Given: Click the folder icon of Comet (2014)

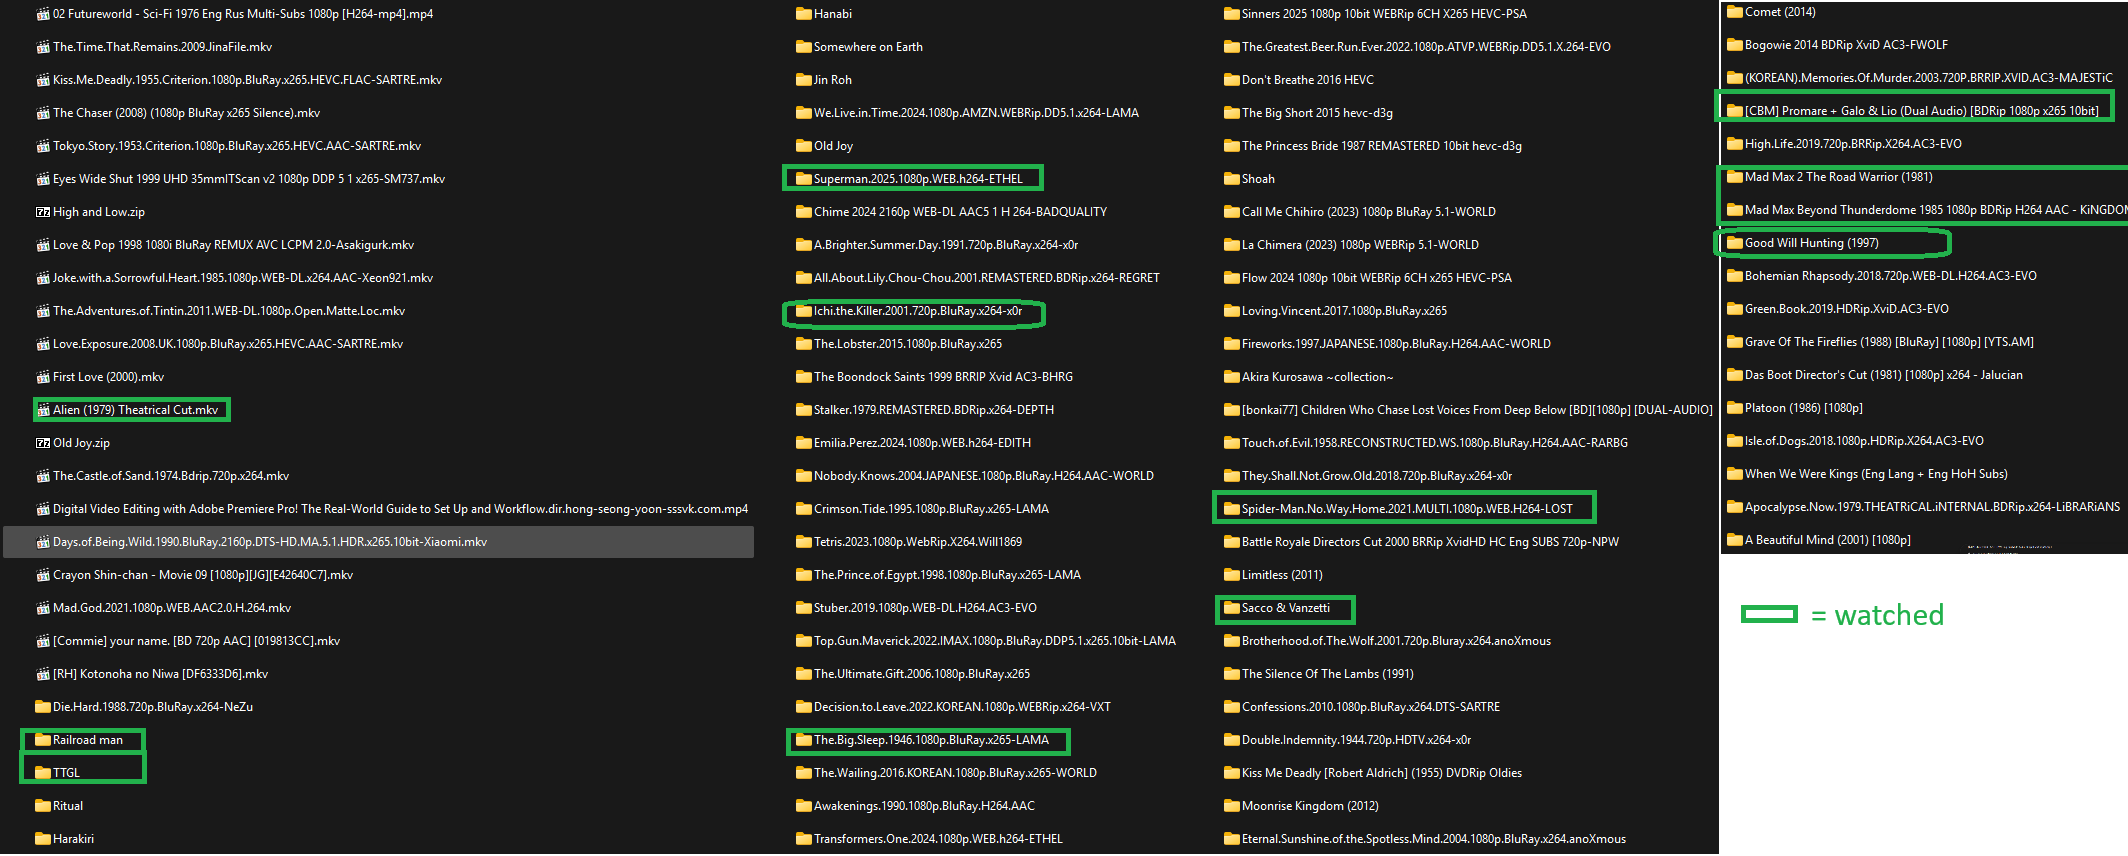Looking at the screenshot, I should 1735,12.
